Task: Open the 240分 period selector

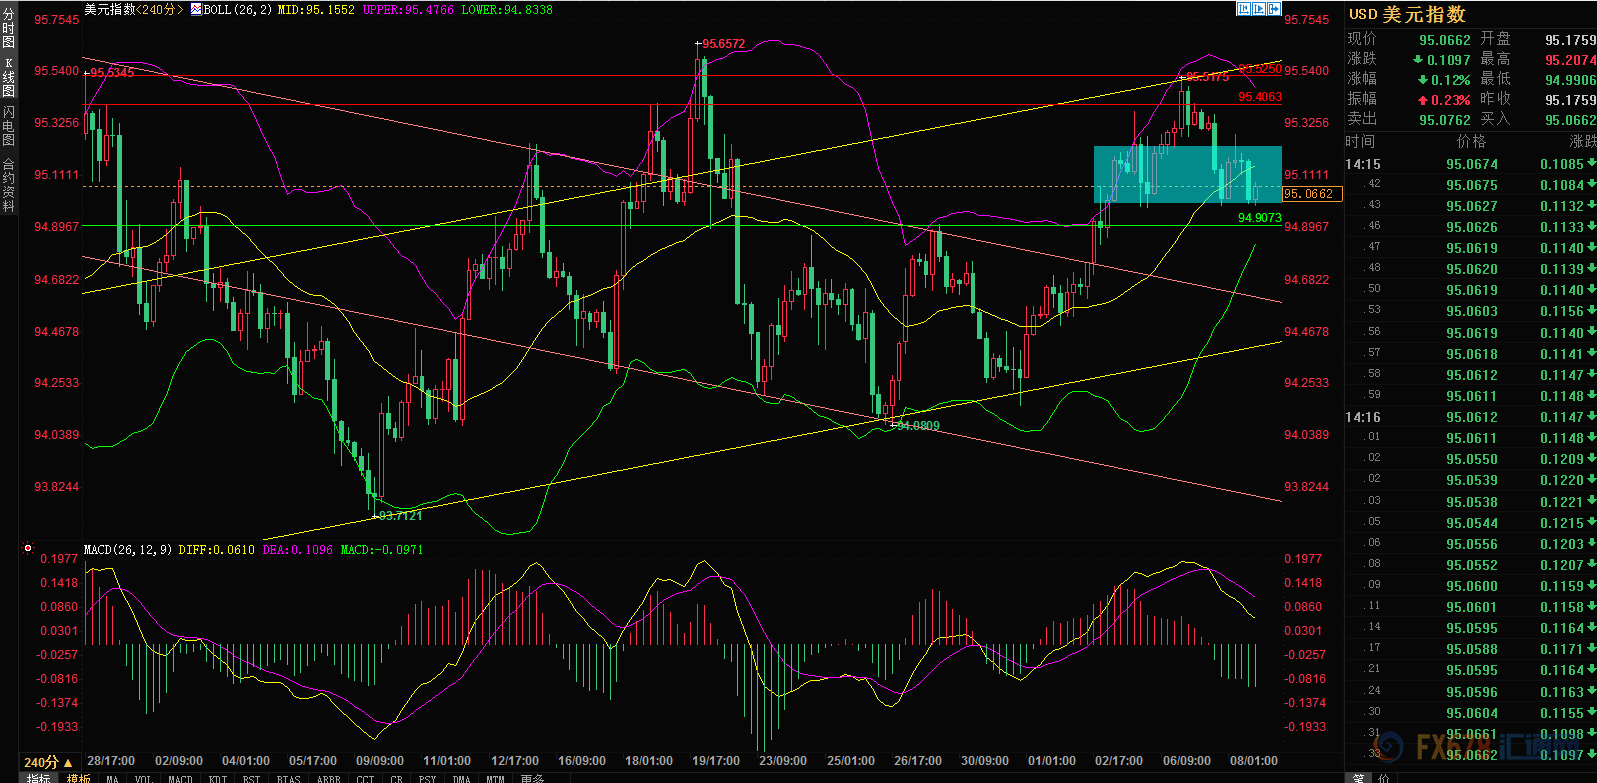Action: 47,762
